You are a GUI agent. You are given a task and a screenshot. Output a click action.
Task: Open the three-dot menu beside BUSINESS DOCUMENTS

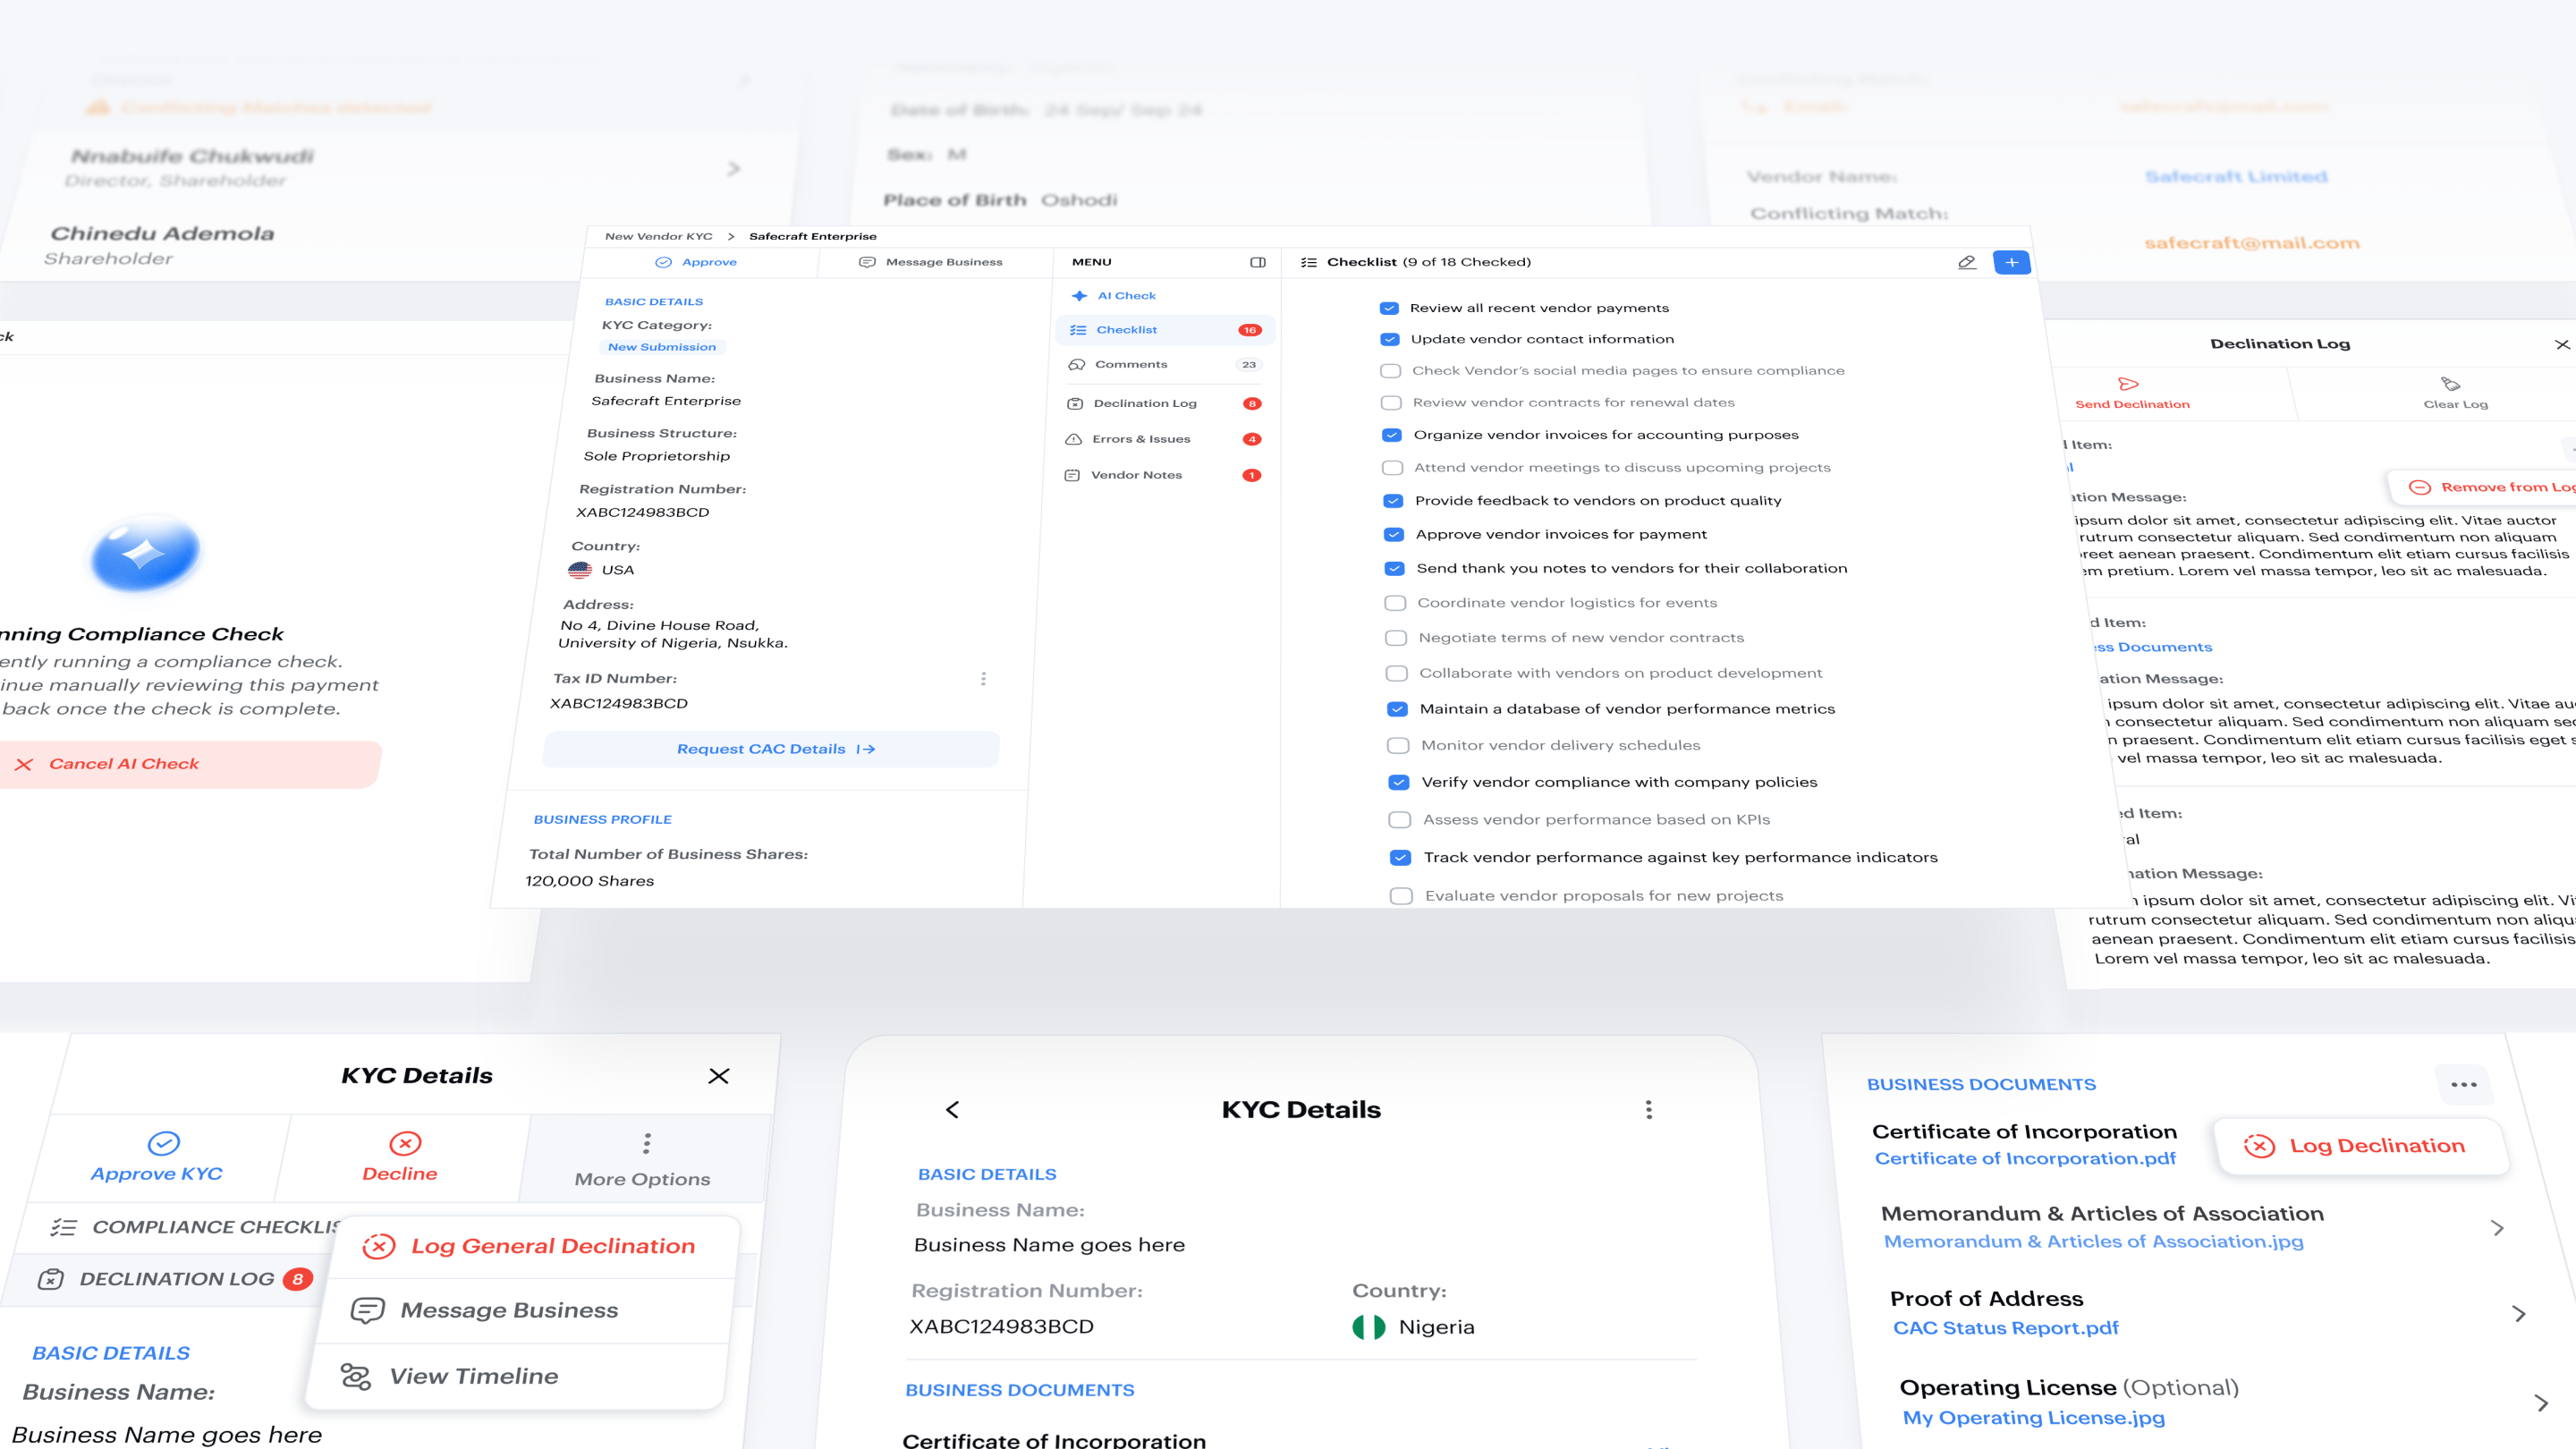pyautogui.click(x=2464, y=1085)
